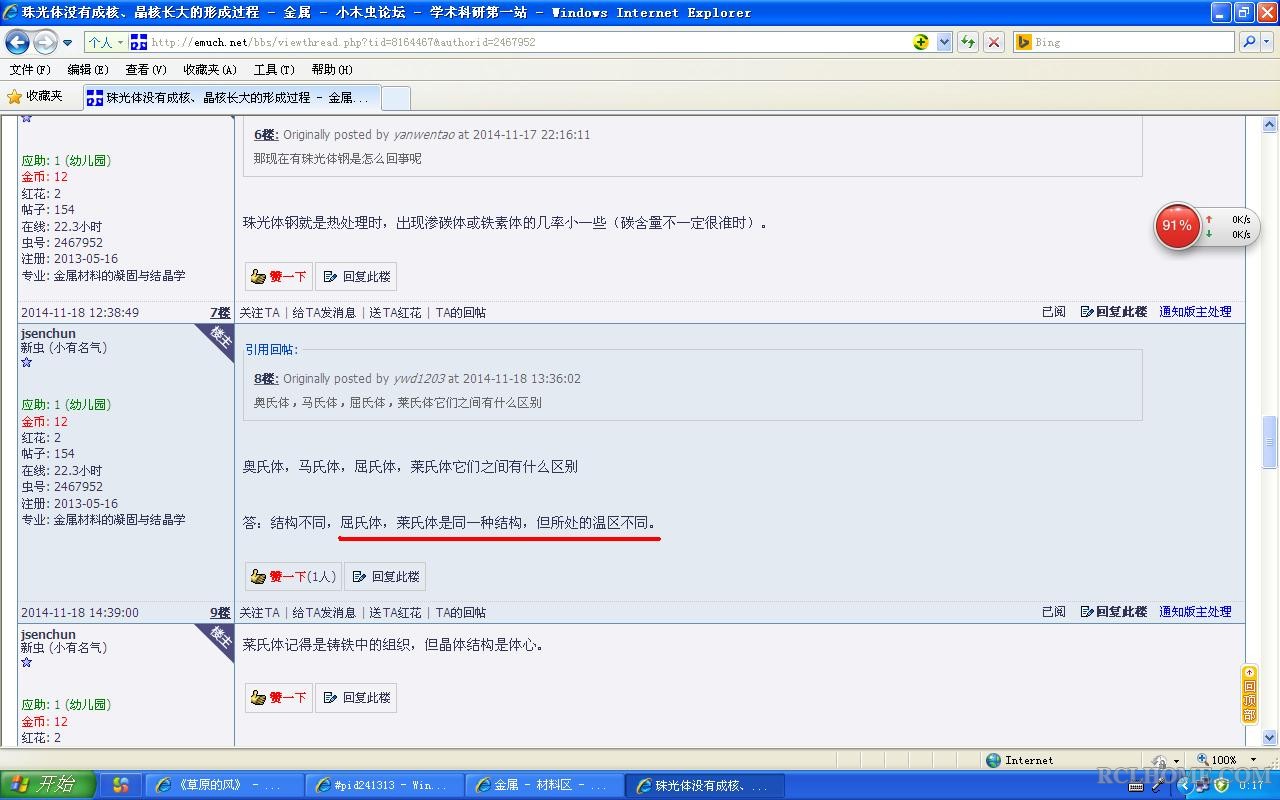Switch to #pid241313 taskbar window
1280x800 pixels.
[x=384, y=786]
